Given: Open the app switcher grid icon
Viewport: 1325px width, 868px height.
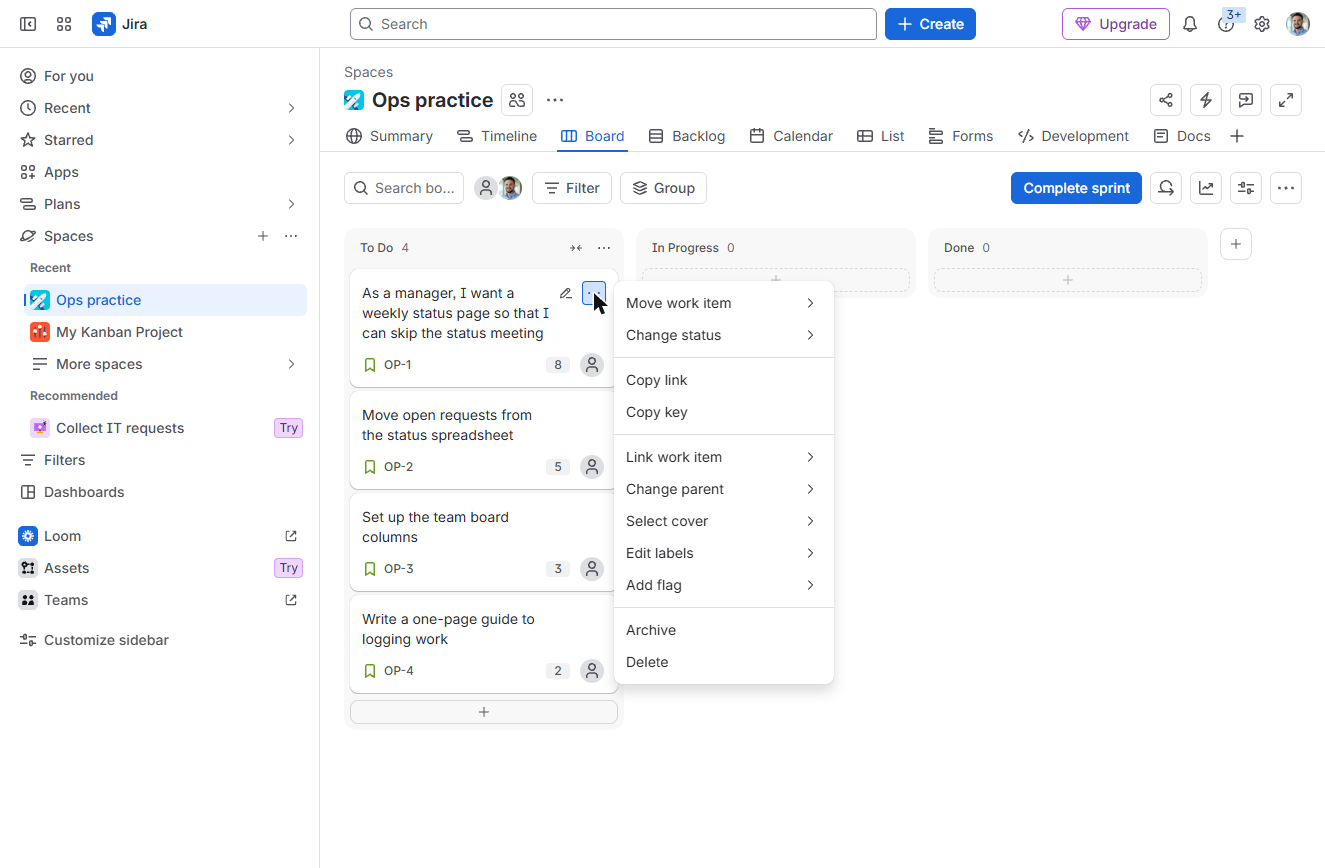Looking at the screenshot, I should 64,24.
